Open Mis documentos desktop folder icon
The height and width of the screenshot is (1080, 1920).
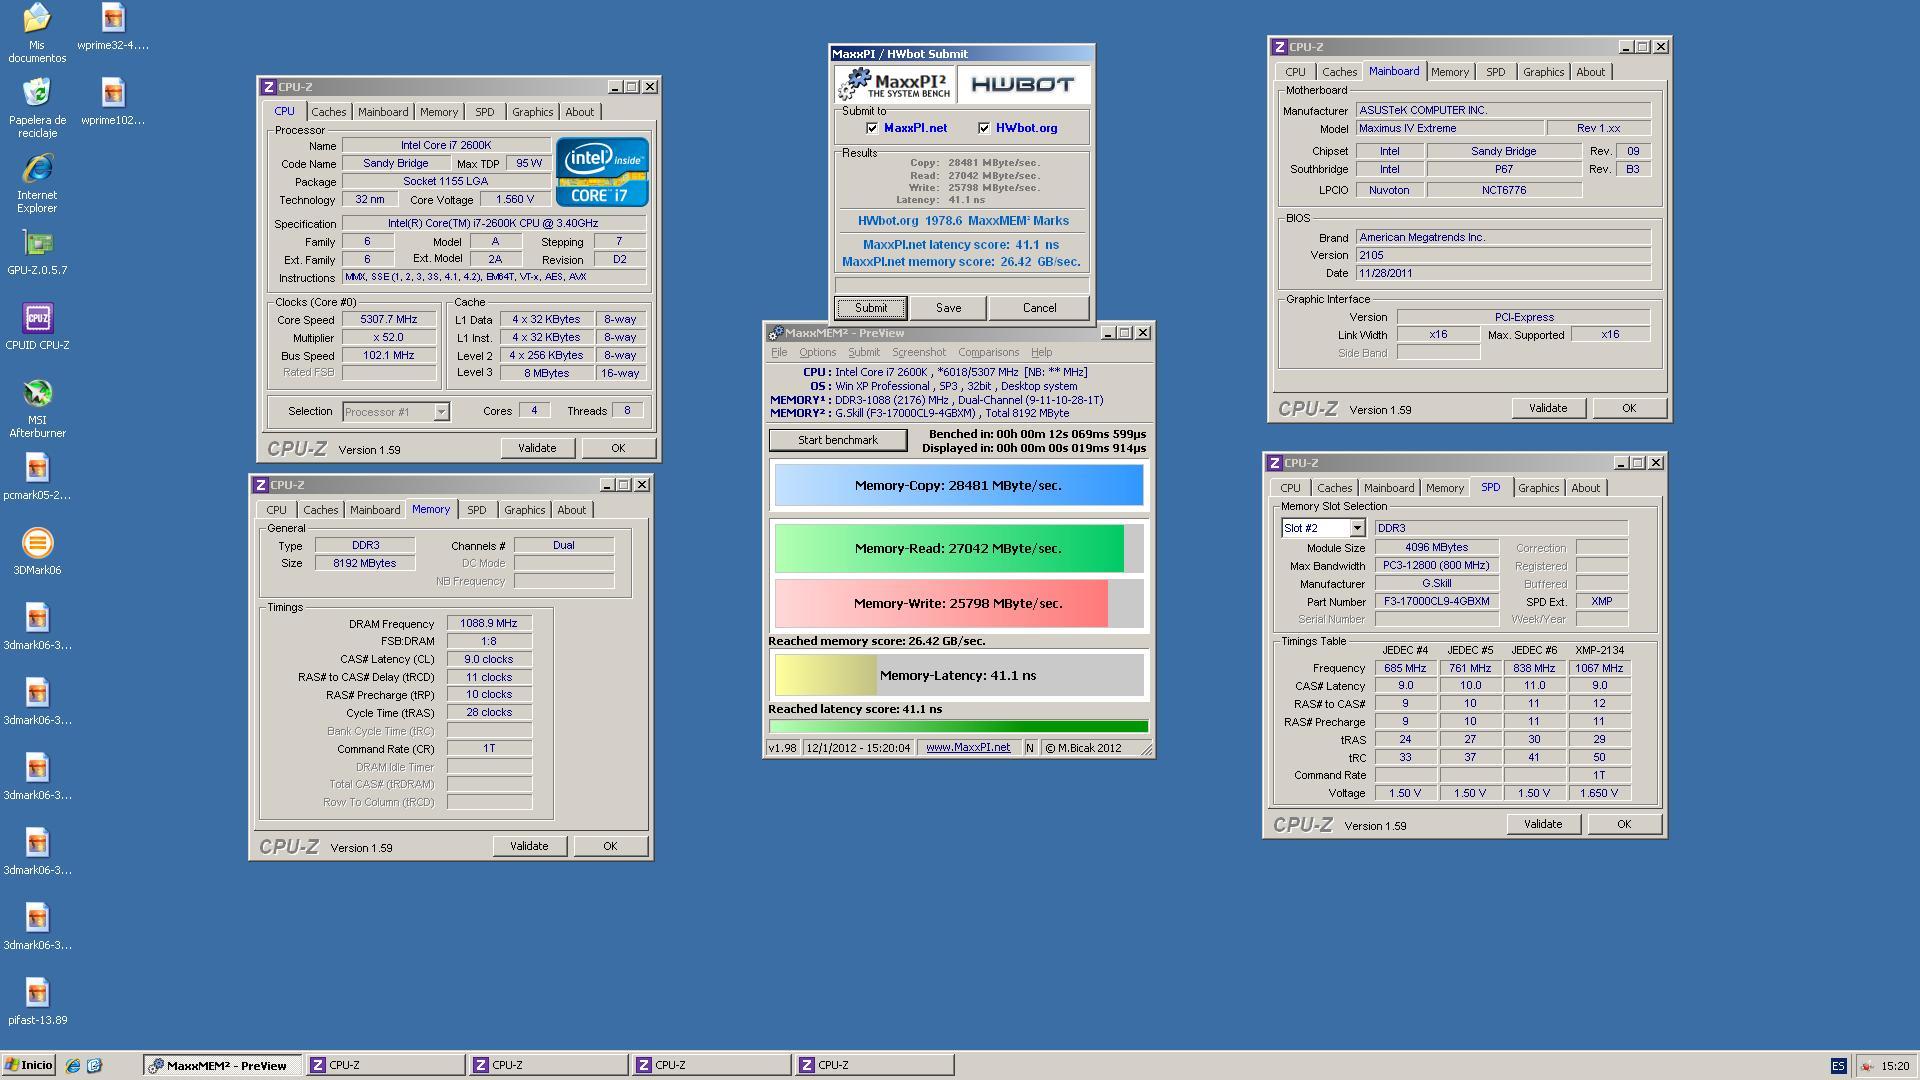[x=37, y=33]
